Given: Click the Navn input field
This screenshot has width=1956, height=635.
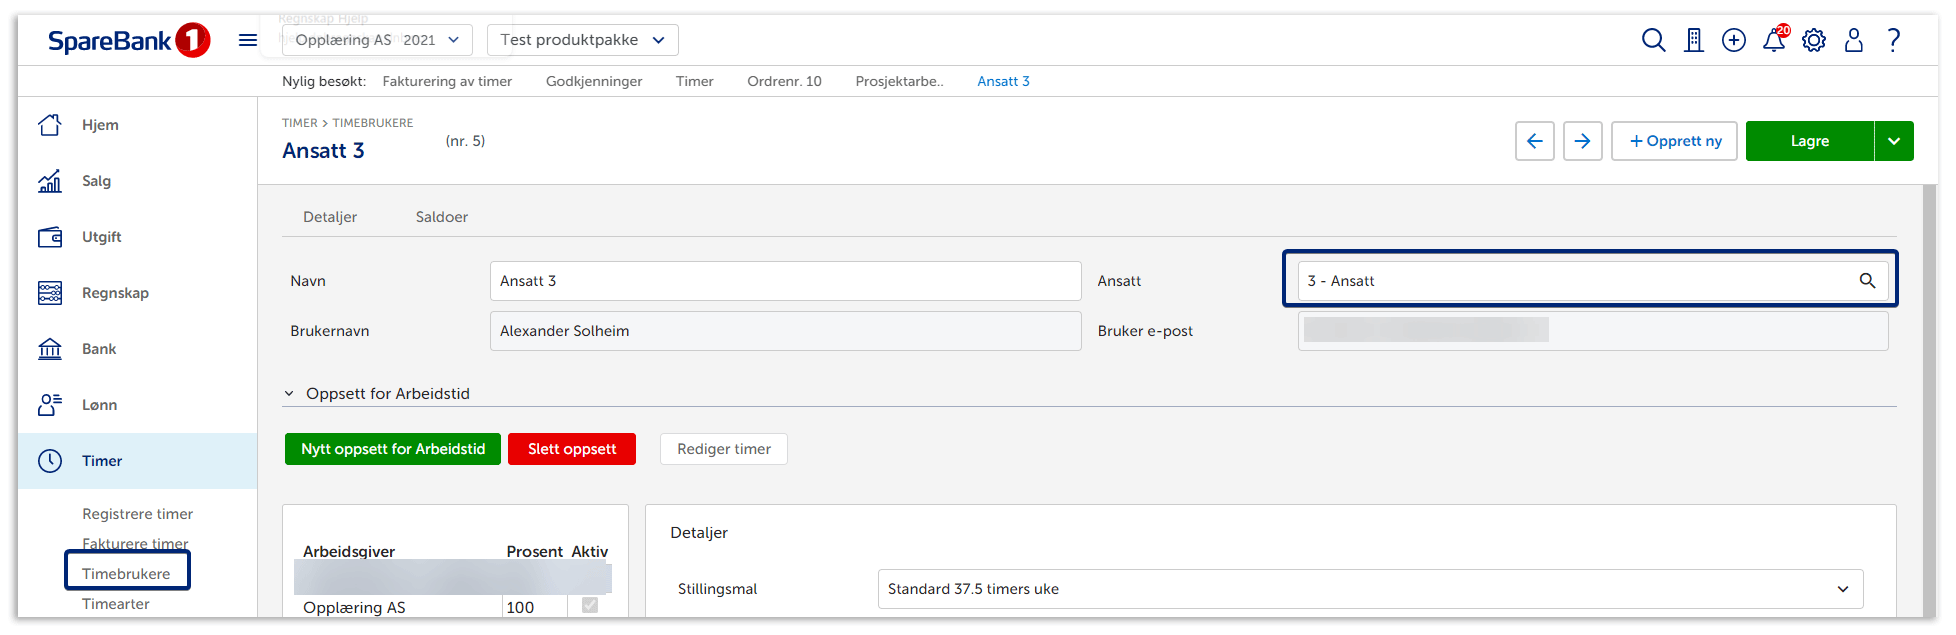Looking at the screenshot, I should [x=785, y=281].
